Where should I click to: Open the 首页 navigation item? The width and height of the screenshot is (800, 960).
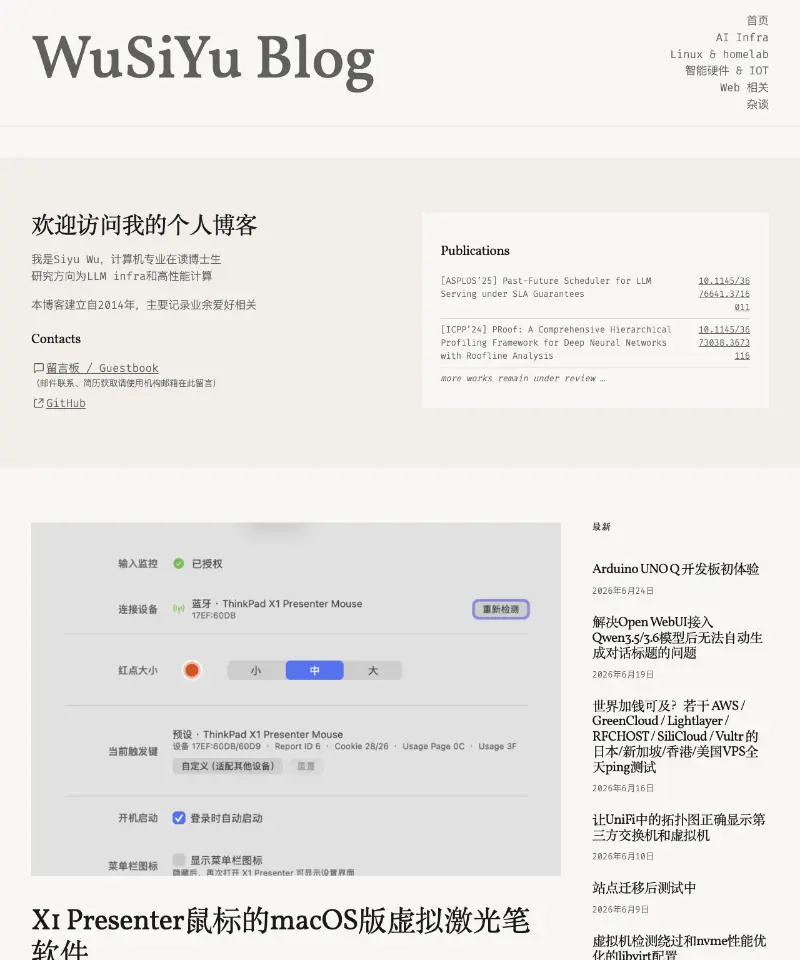757,20
